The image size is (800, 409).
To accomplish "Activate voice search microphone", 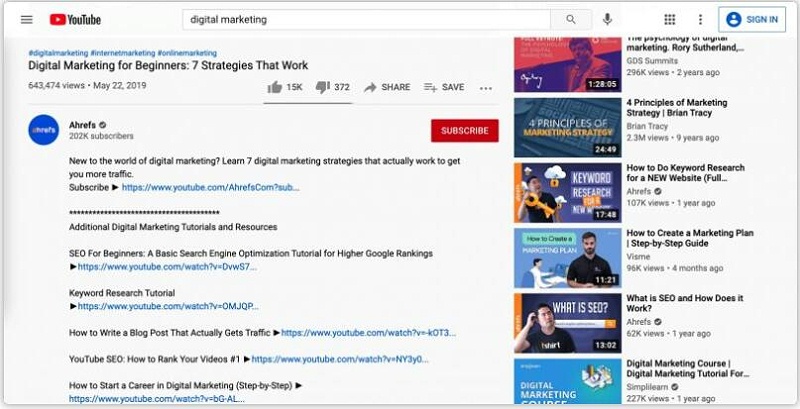I will [x=607, y=20].
